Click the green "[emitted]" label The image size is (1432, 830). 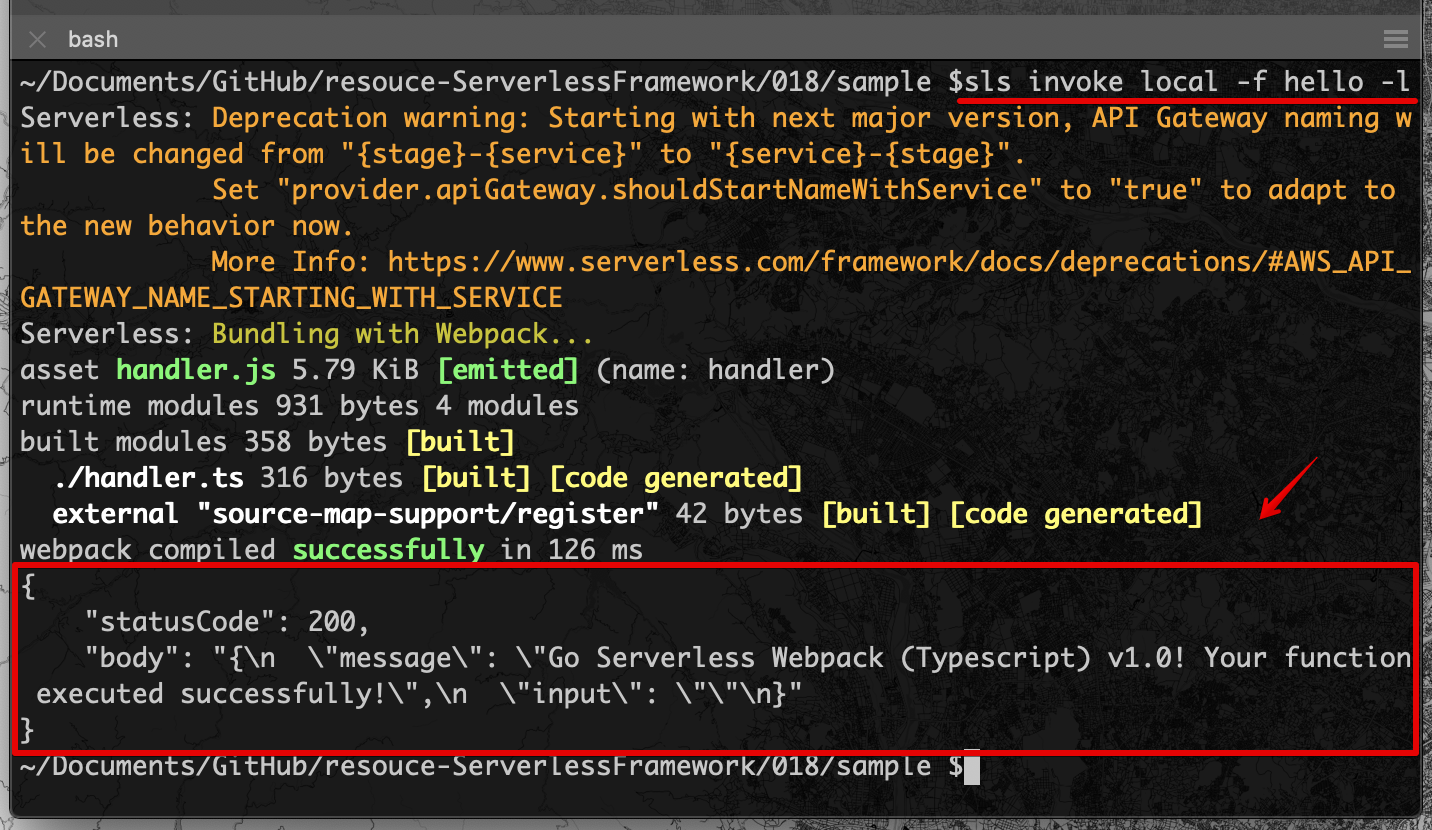[508, 370]
